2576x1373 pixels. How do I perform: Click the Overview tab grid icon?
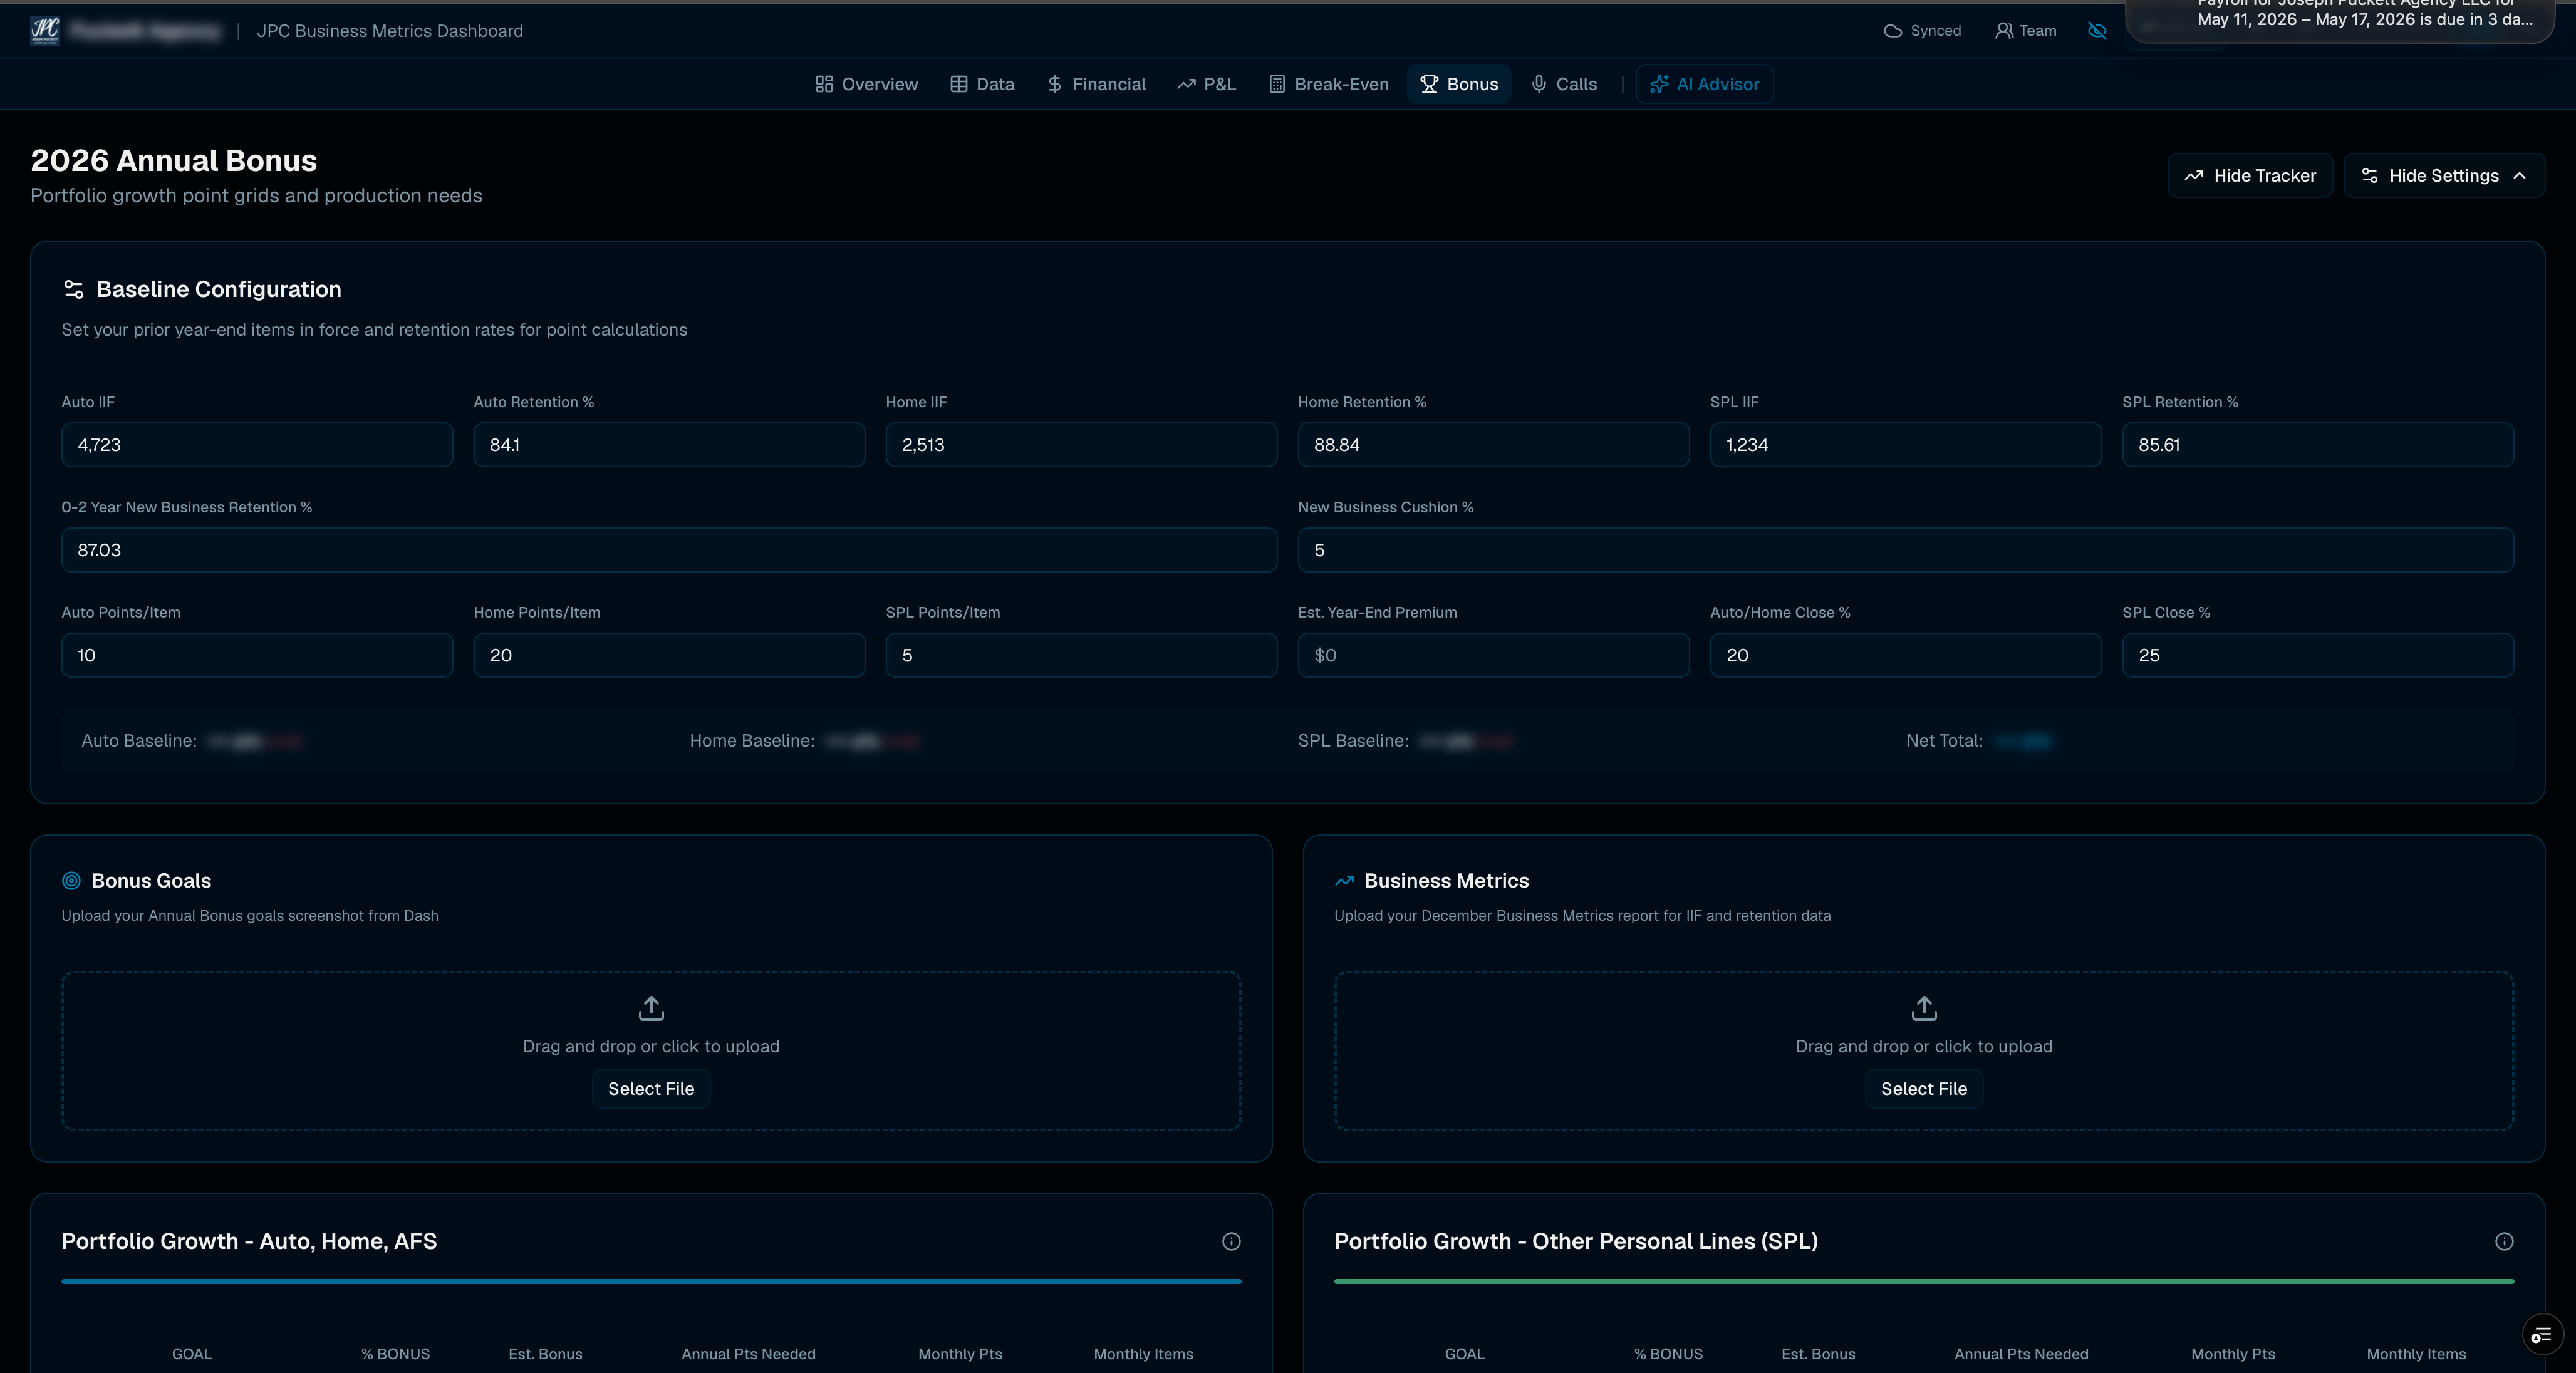click(x=824, y=84)
